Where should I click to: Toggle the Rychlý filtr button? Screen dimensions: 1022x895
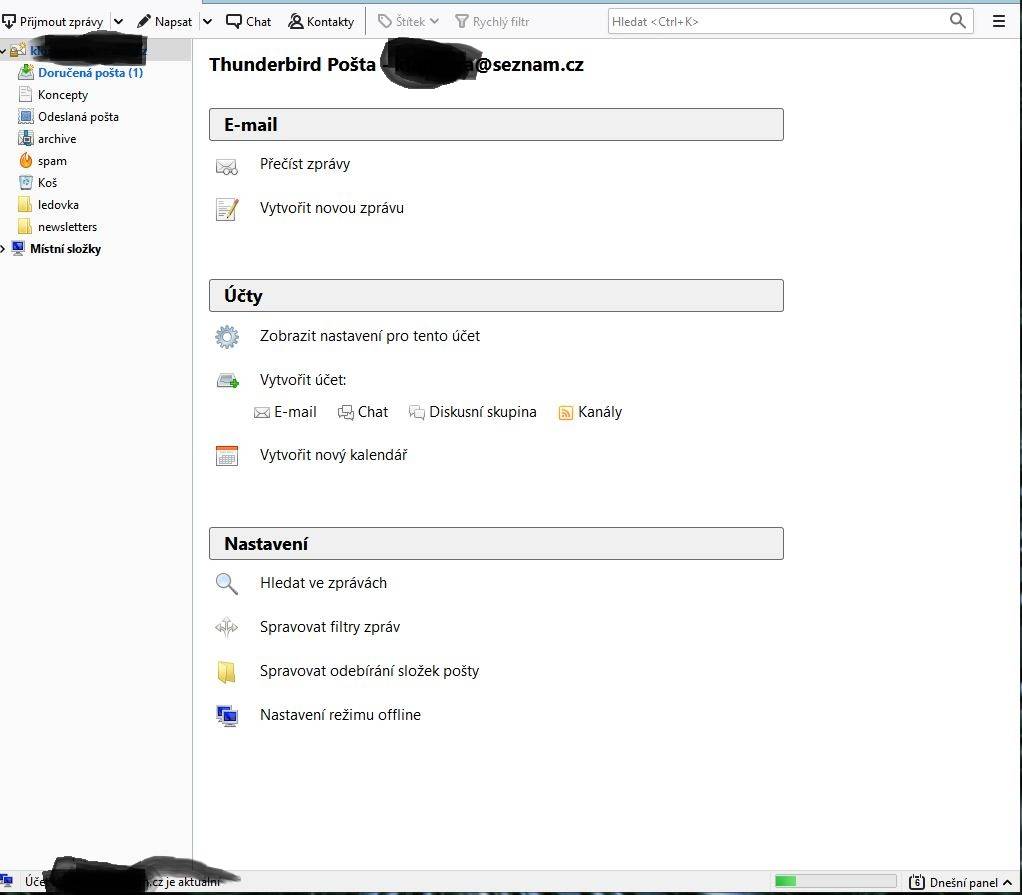pos(492,22)
